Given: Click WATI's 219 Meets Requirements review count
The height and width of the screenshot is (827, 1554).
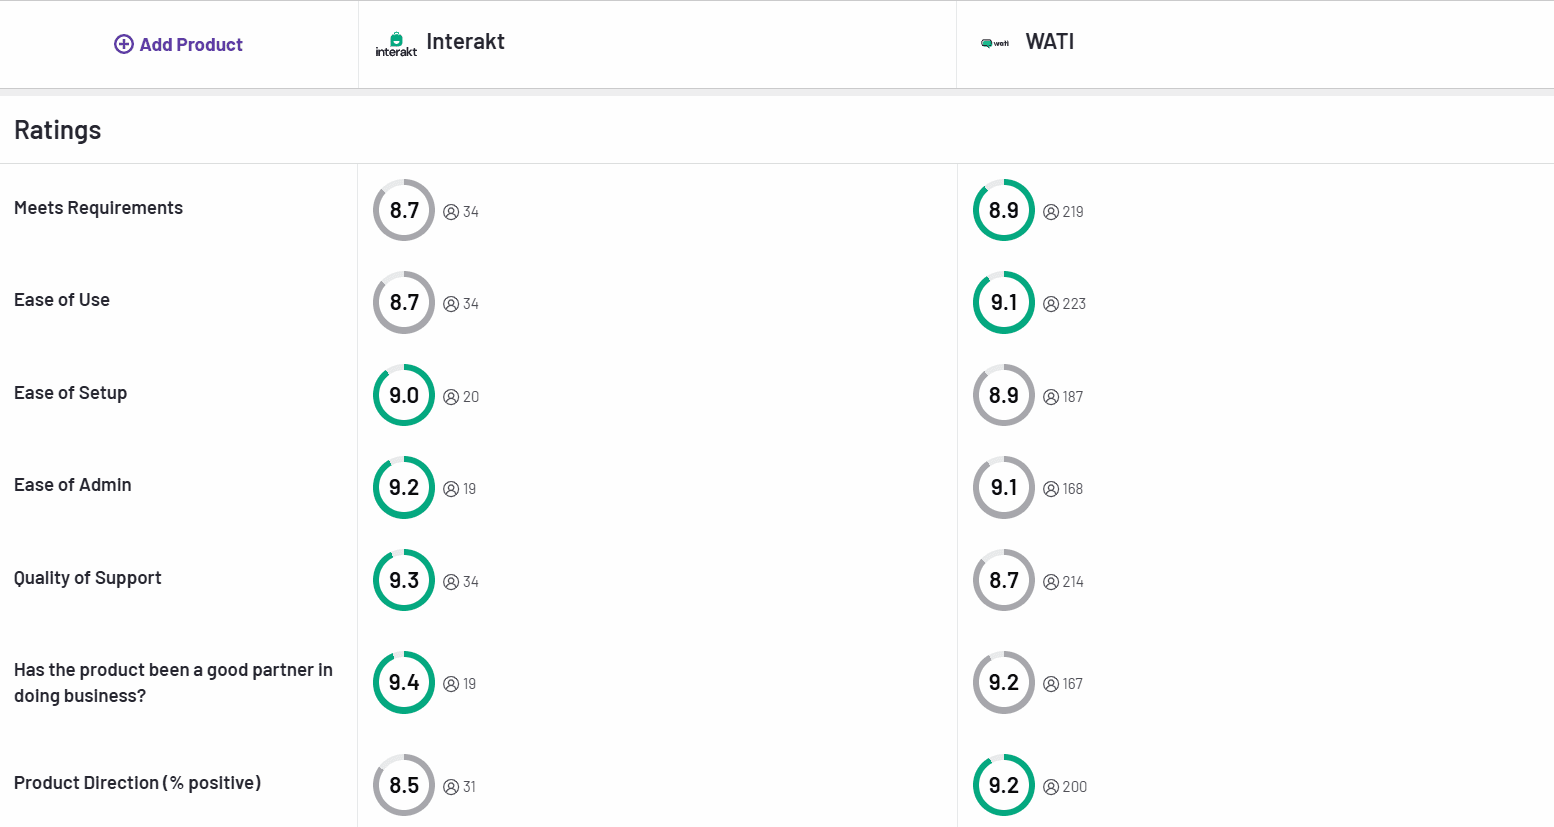Looking at the screenshot, I should (x=1073, y=212).
